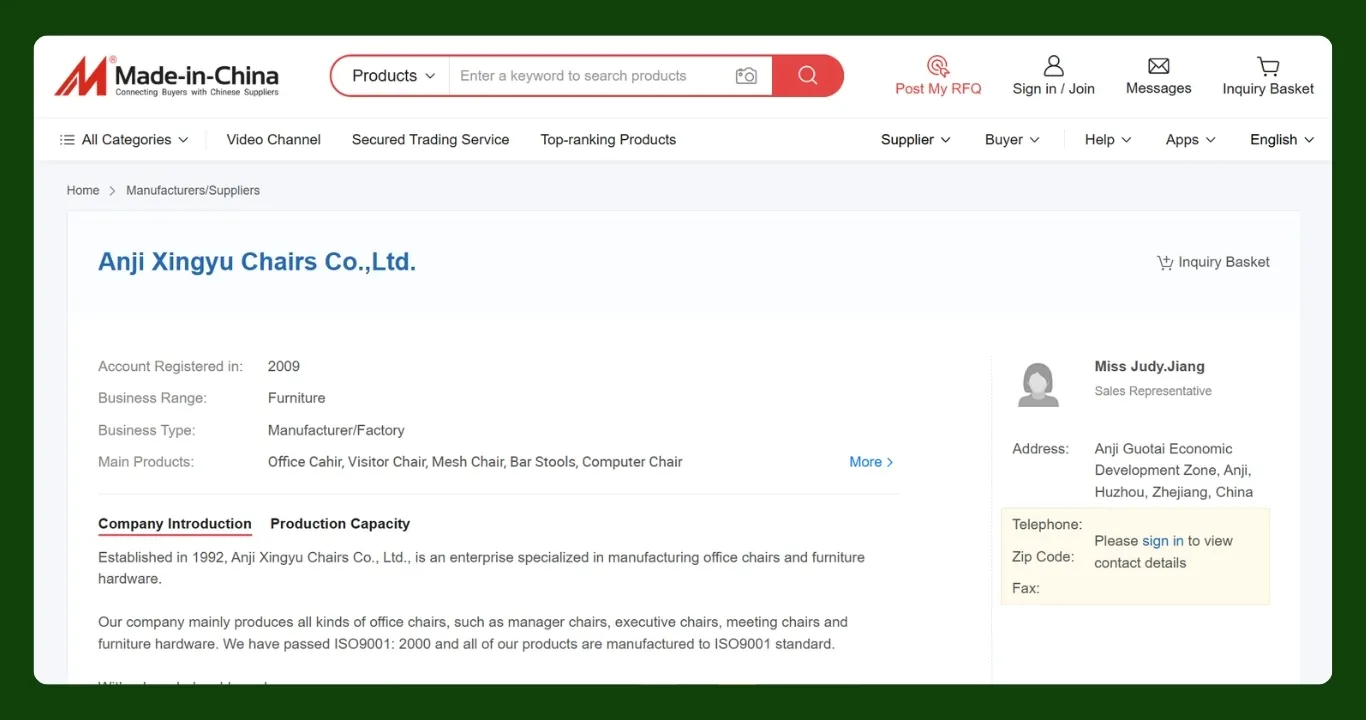1366x720 pixels.
Task: Click the Zip Code: label
Action: tap(1043, 557)
